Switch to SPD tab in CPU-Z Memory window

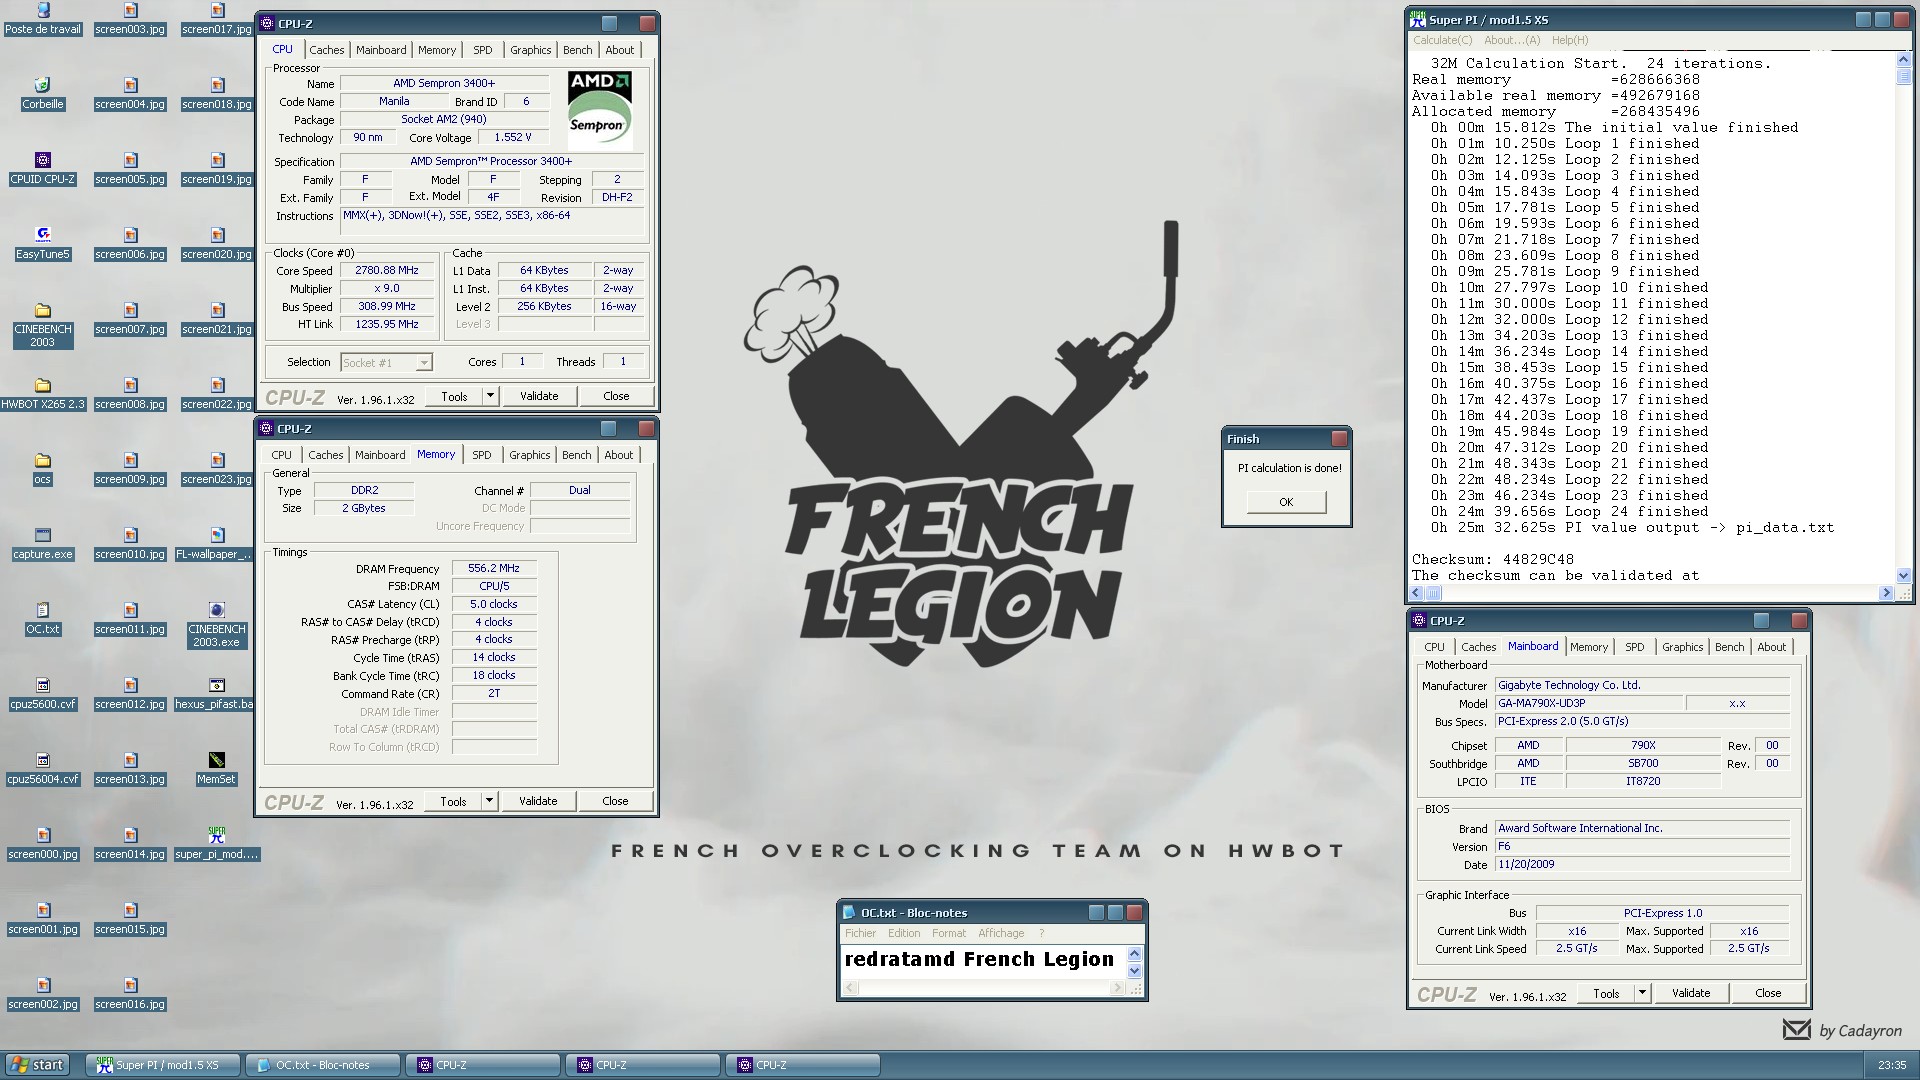pos(482,455)
